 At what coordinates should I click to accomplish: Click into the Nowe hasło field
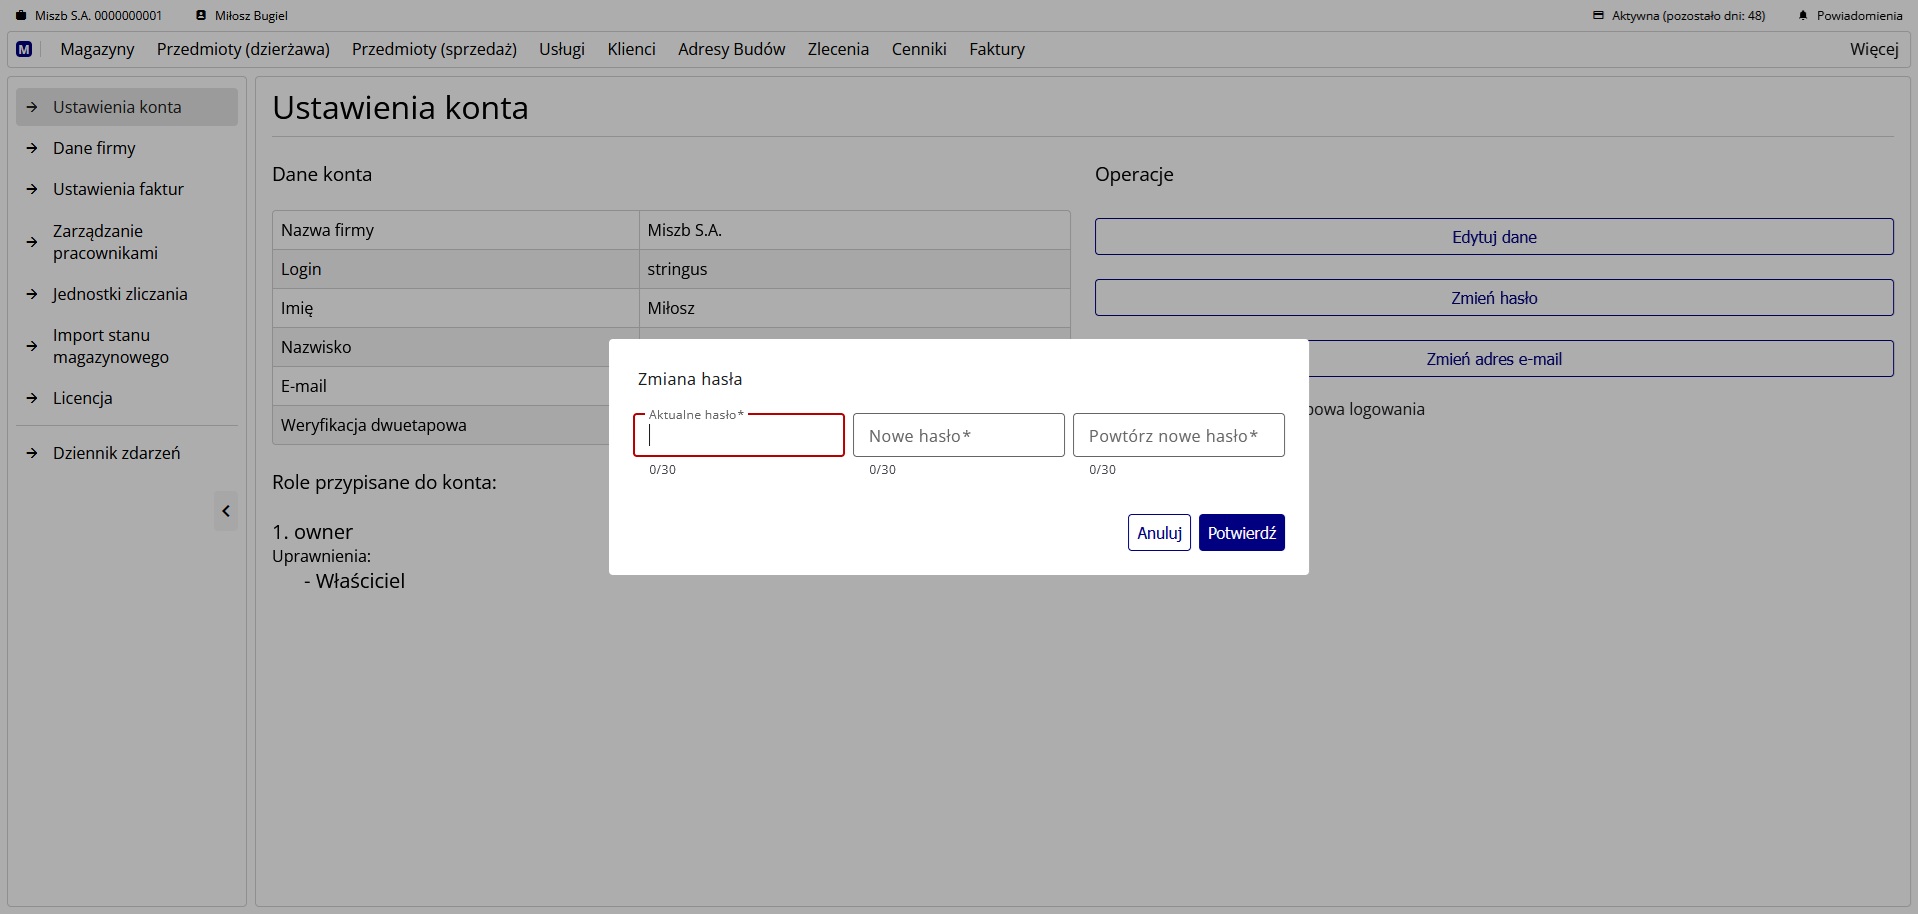[958, 436]
